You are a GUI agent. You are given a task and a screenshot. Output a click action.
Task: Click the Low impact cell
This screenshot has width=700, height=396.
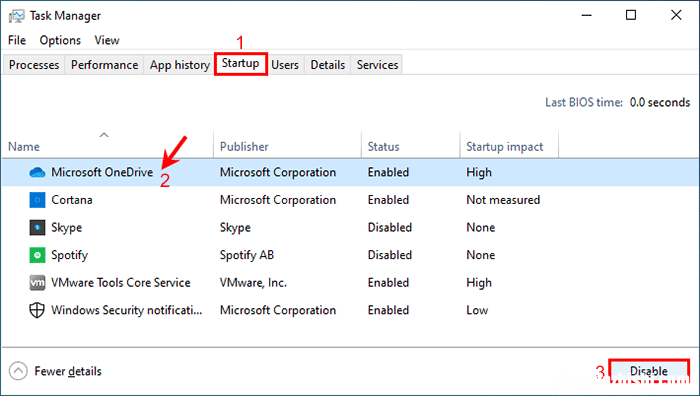[477, 310]
